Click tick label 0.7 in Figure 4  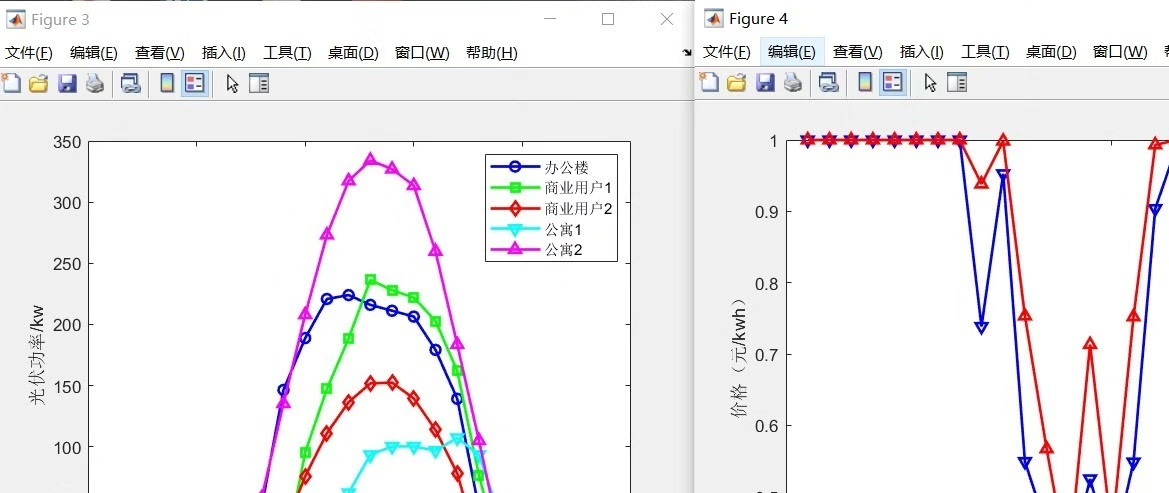(x=768, y=354)
